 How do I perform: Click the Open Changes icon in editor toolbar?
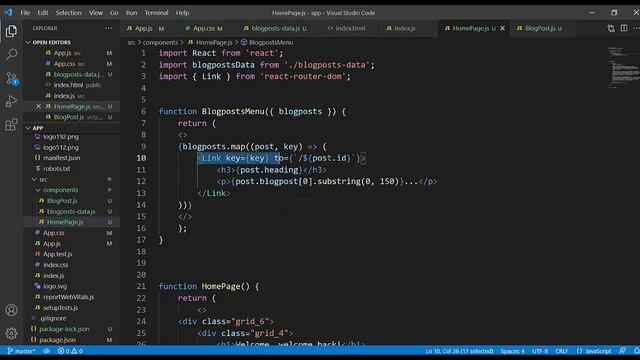click(611, 28)
